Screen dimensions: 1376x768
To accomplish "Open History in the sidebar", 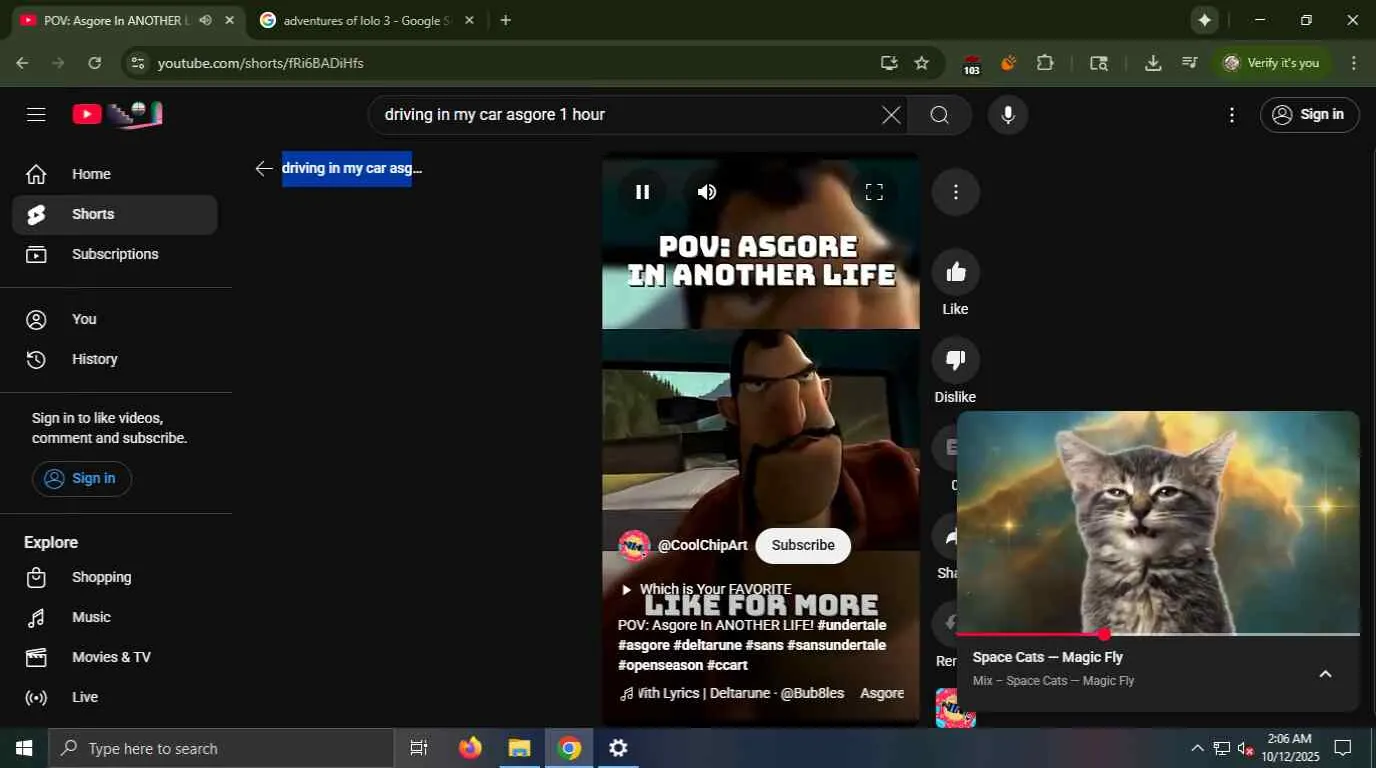I will (x=114, y=359).
